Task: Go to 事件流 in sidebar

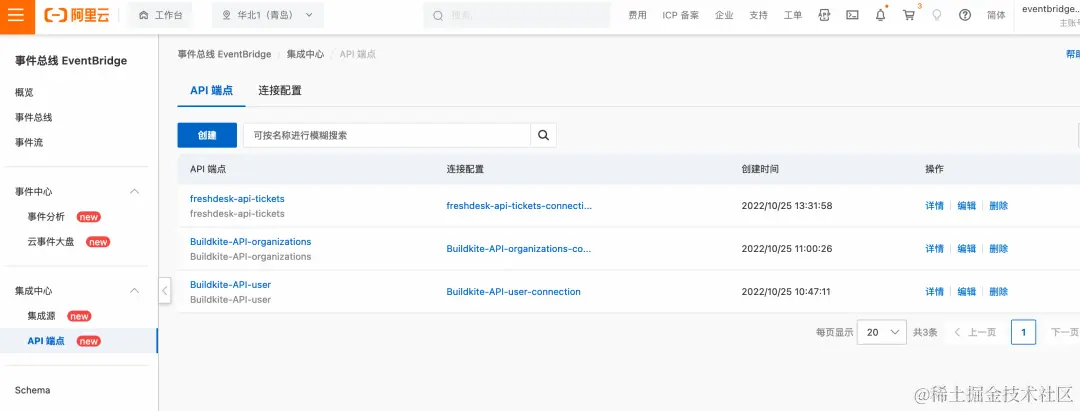Action: (29, 142)
